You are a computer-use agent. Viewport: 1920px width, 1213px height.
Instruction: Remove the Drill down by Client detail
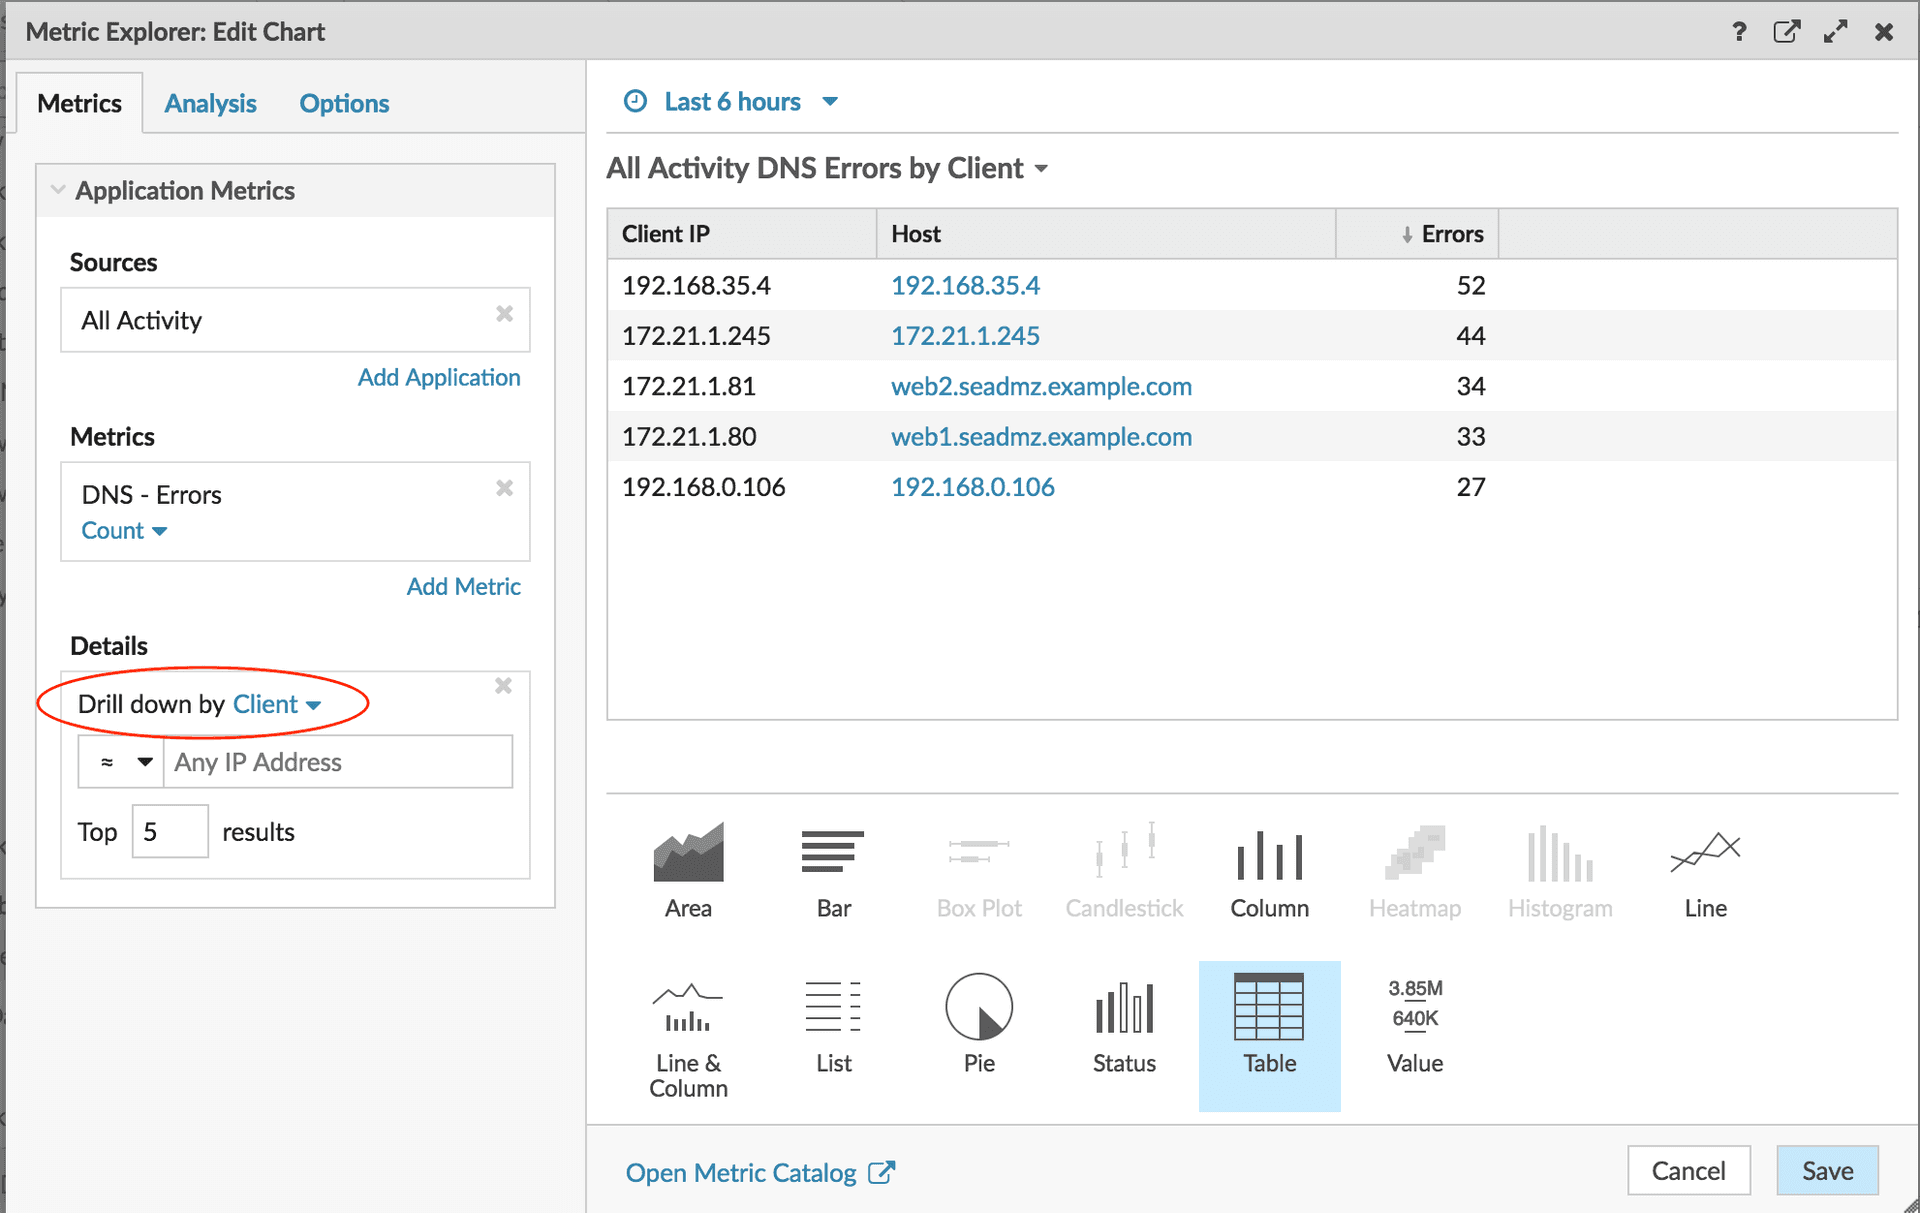(503, 686)
